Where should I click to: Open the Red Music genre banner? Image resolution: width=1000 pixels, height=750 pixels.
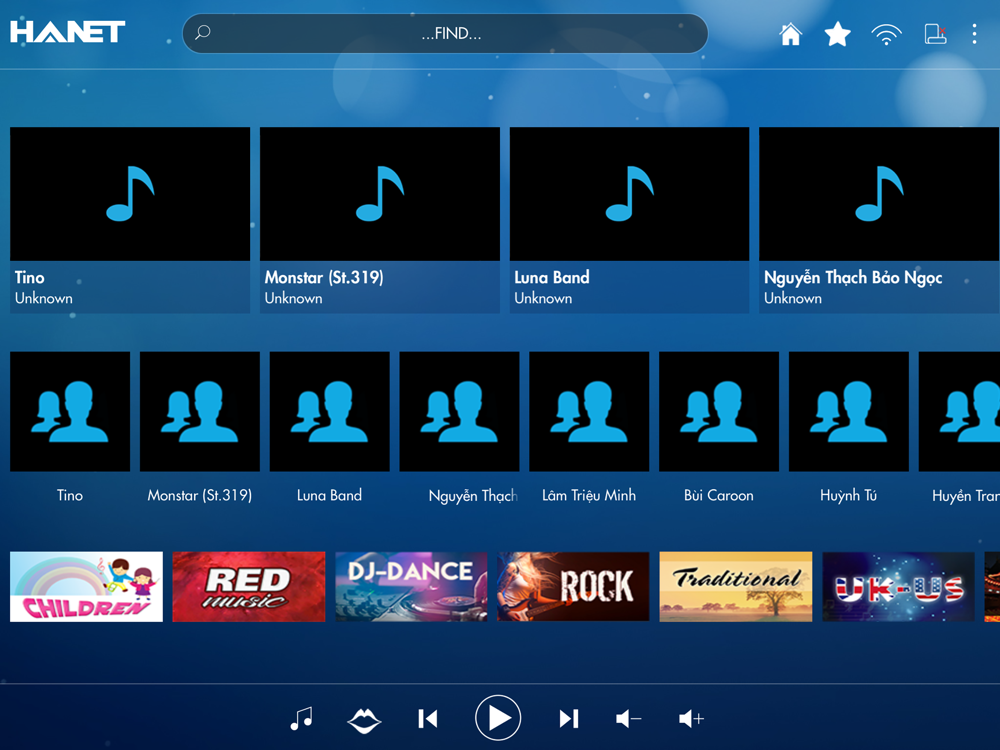click(x=249, y=587)
